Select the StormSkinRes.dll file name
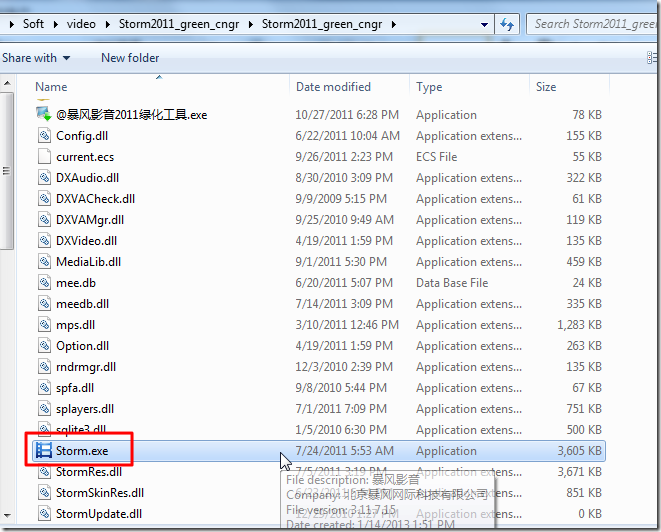This screenshot has width=661, height=532. 100,493
